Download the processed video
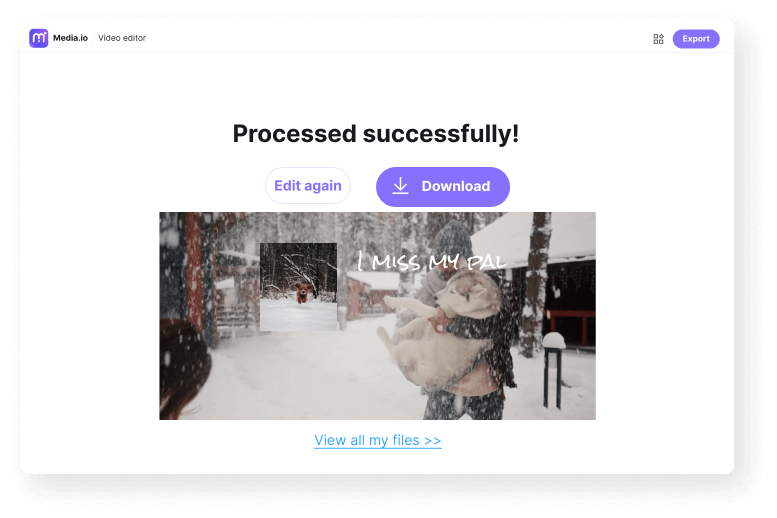The width and height of the screenshot is (777, 518). pos(443,187)
